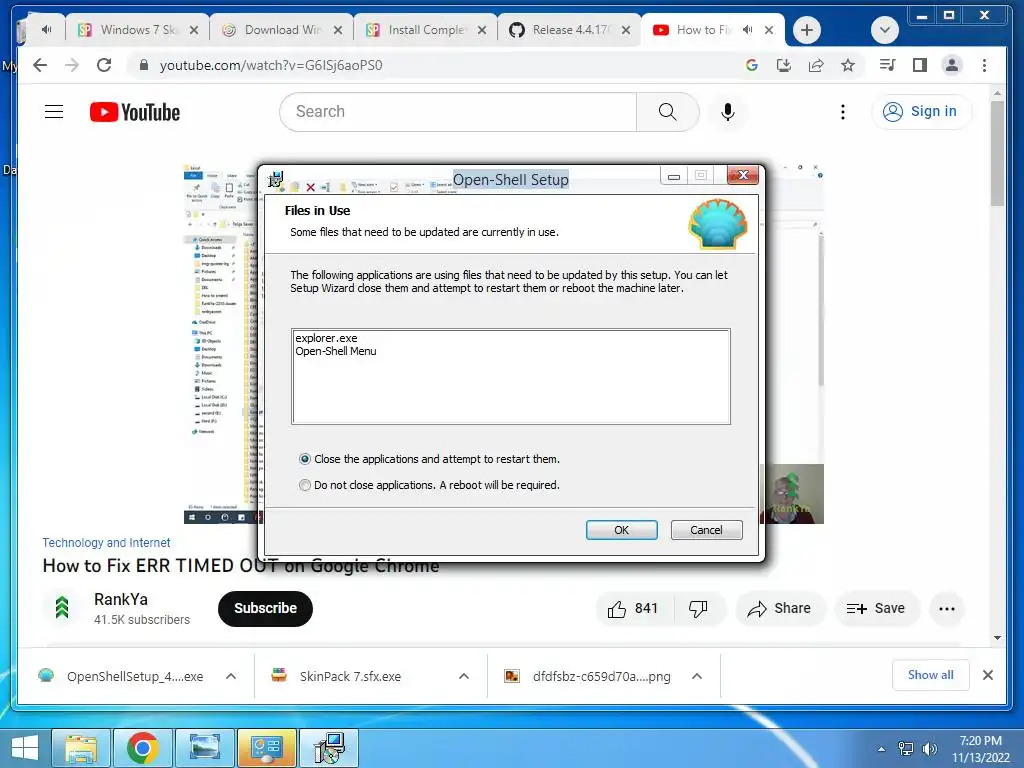Click the RankYa channel avatar
Screen dimensions: 1024x768
(x=62, y=608)
